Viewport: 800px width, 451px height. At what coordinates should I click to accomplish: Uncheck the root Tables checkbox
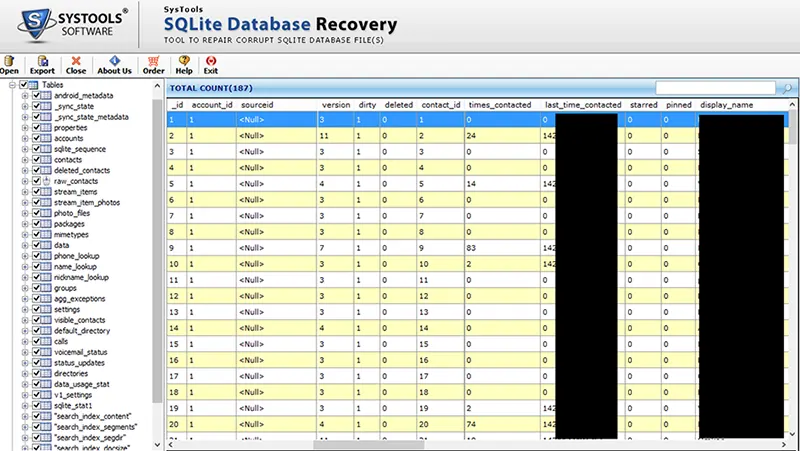tap(23, 85)
